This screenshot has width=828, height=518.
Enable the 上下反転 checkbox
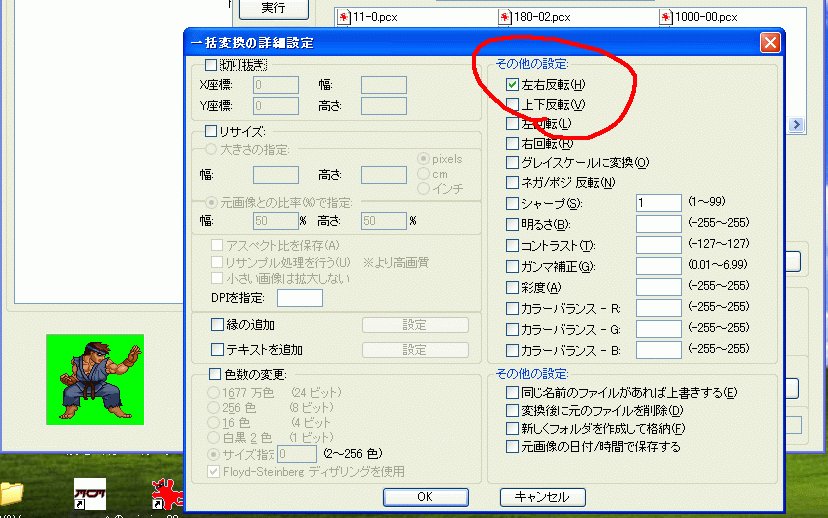click(513, 104)
